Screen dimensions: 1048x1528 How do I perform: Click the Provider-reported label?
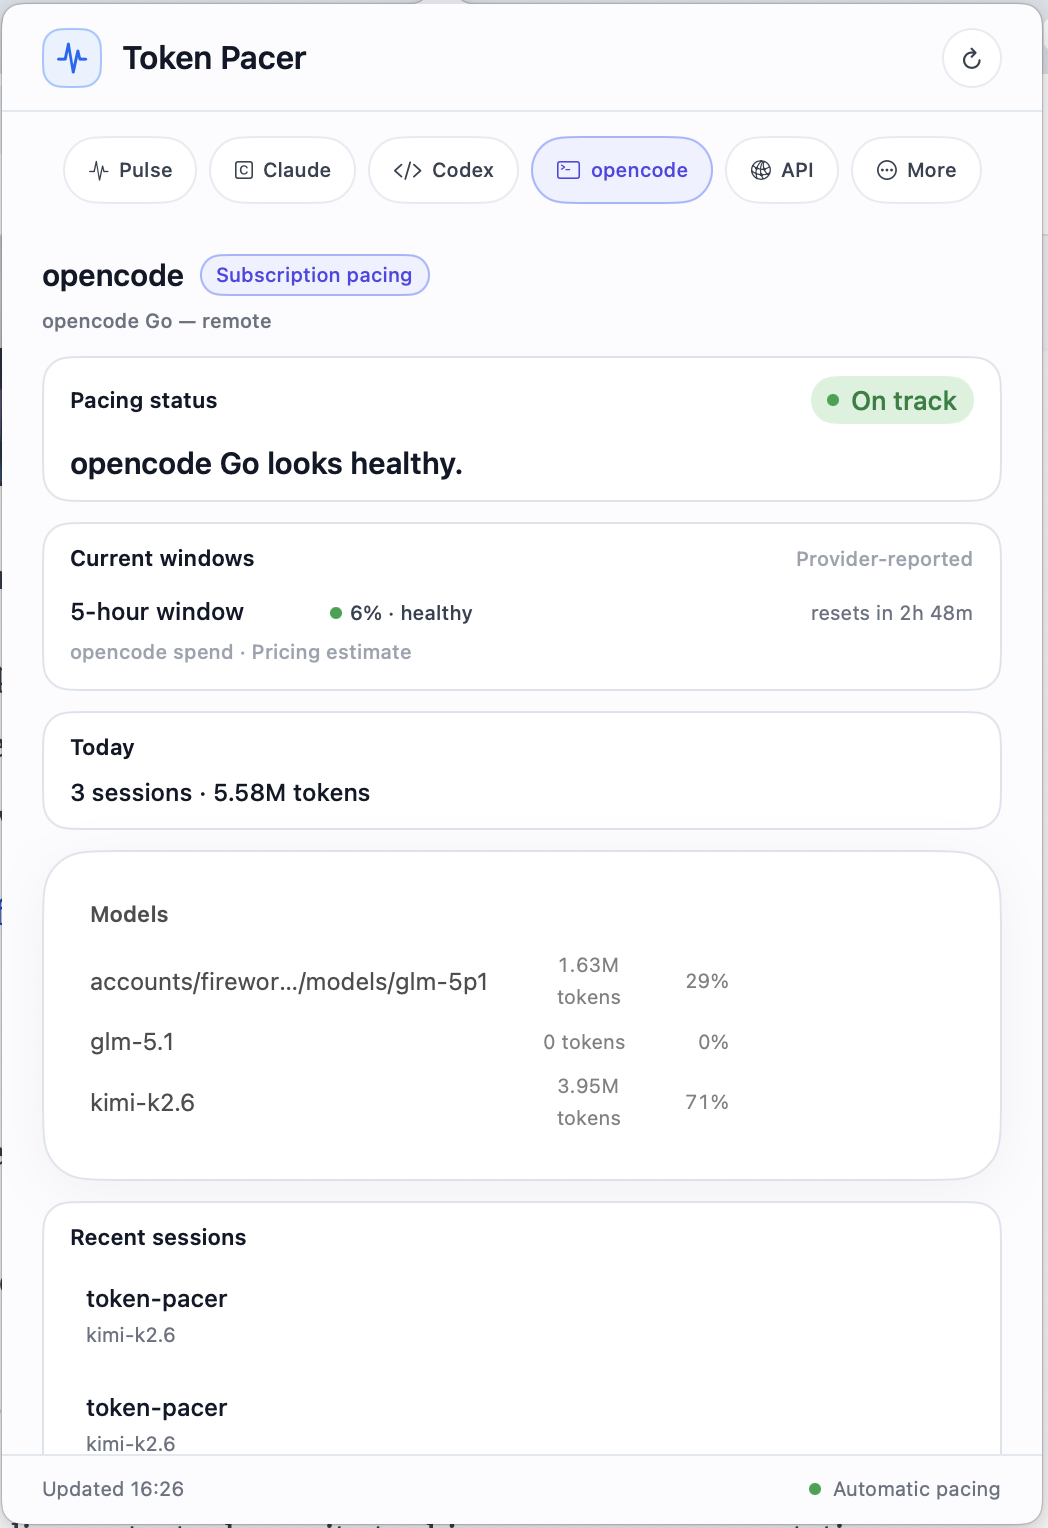click(x=884, y=559)
